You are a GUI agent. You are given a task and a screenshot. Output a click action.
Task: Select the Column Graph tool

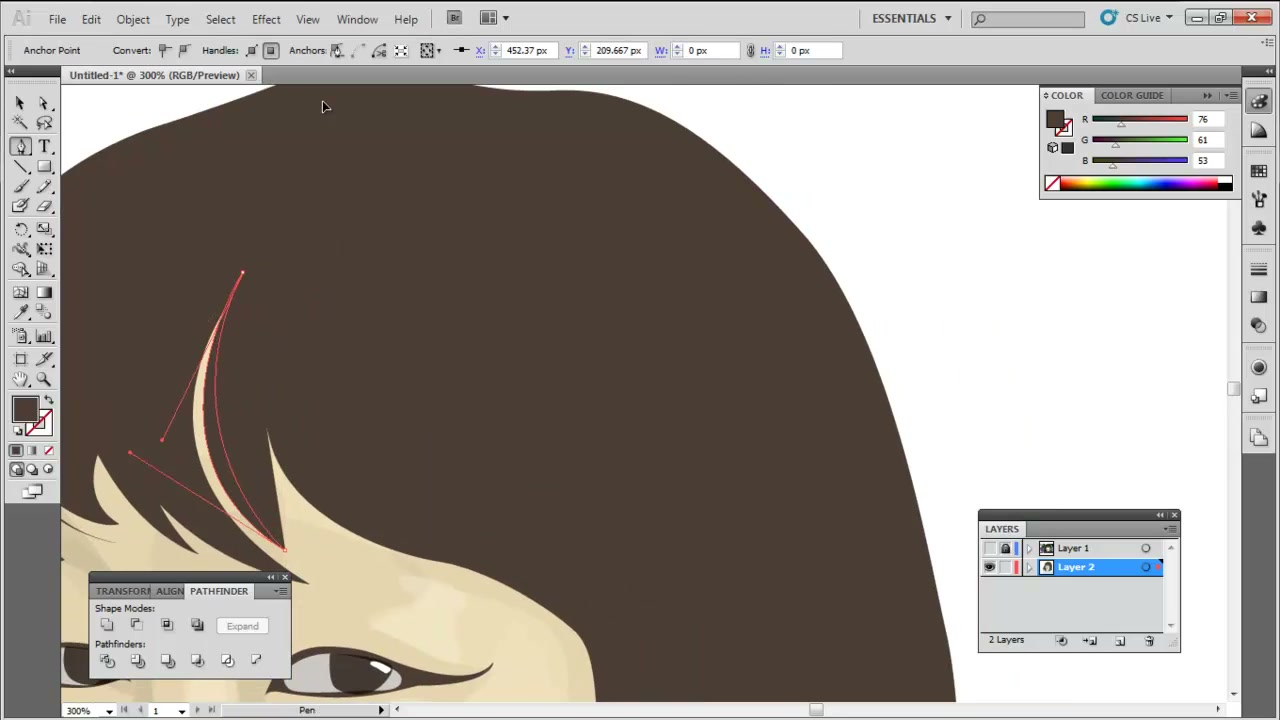44,337
